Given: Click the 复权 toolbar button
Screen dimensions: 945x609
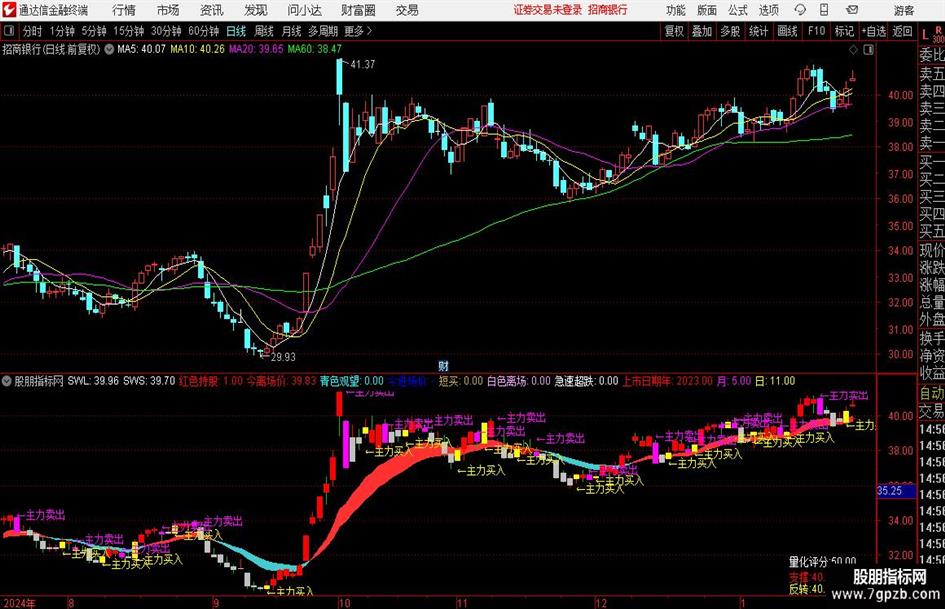Looking at the screenshot, I should 674,31.
